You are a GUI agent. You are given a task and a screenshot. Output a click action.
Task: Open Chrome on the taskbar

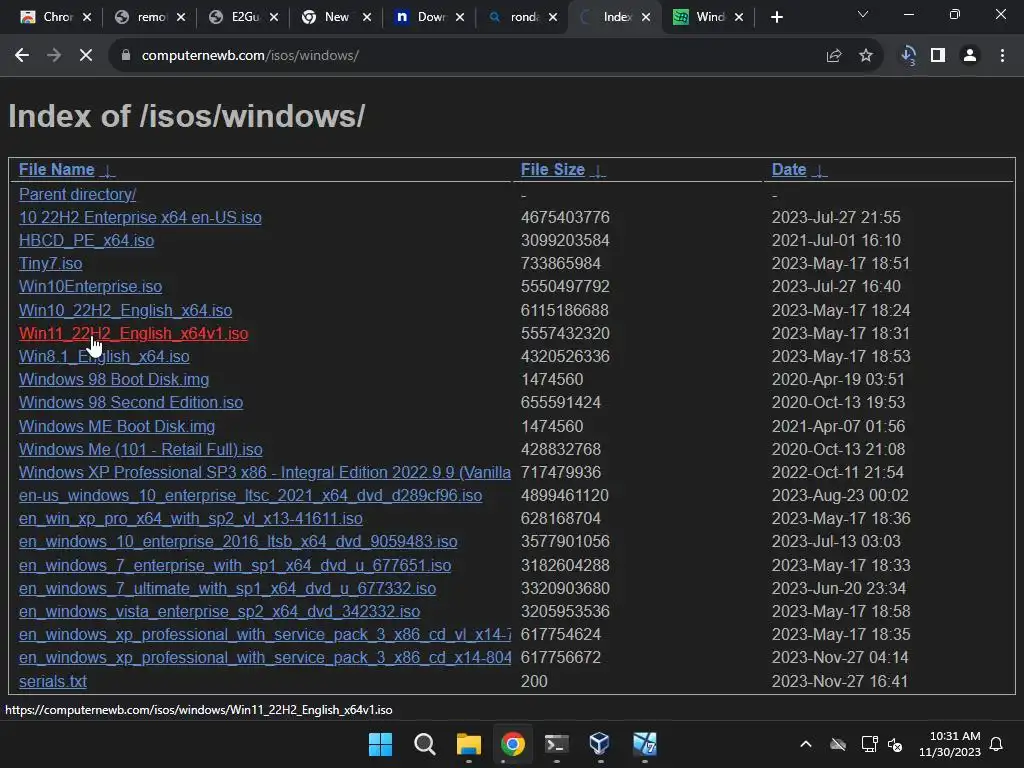coord(513,744)
